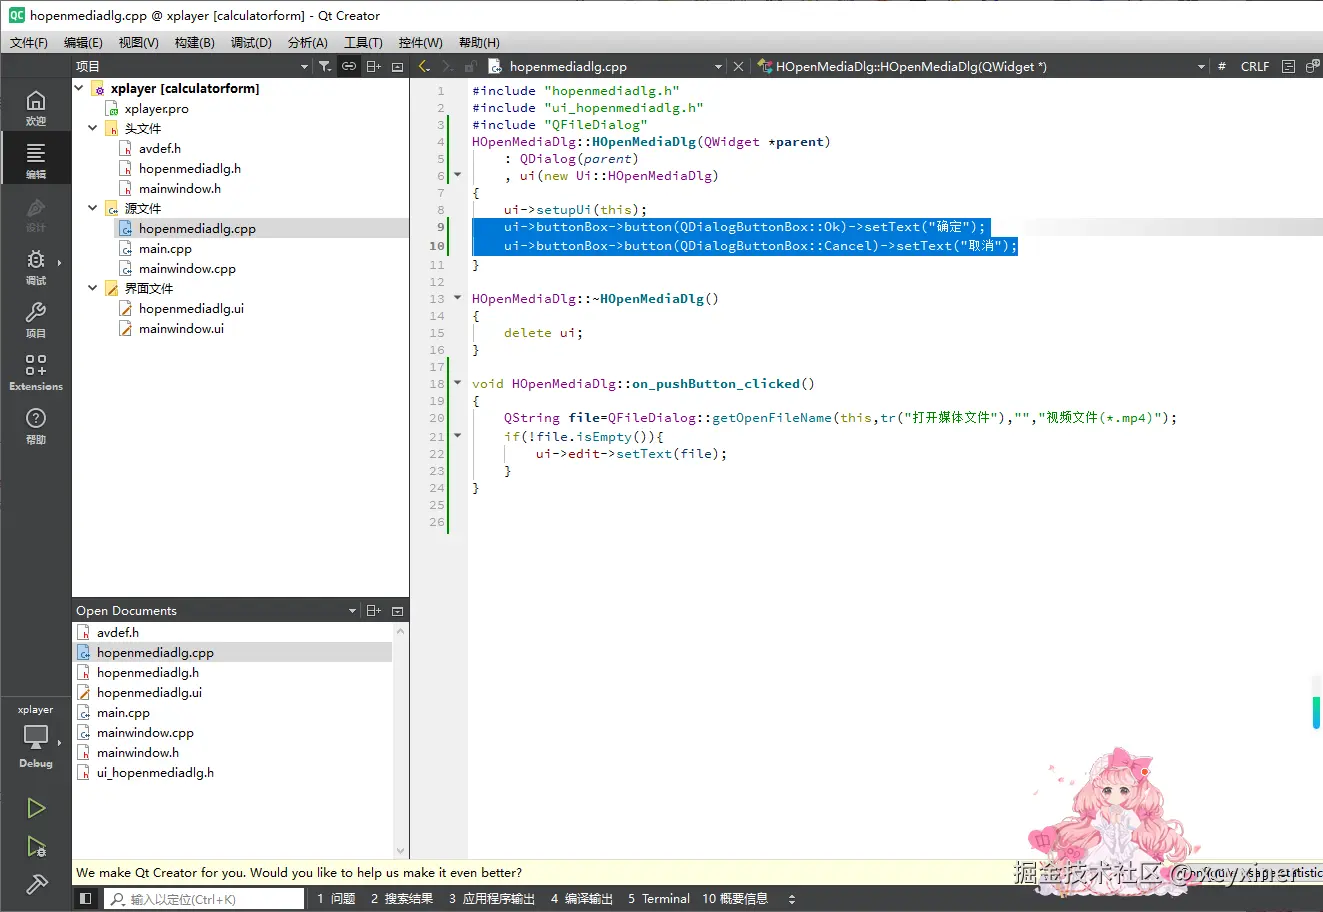
Task: Open Extensions mode in sidebar
Action: pyautogui.click(x=35, y=371)
